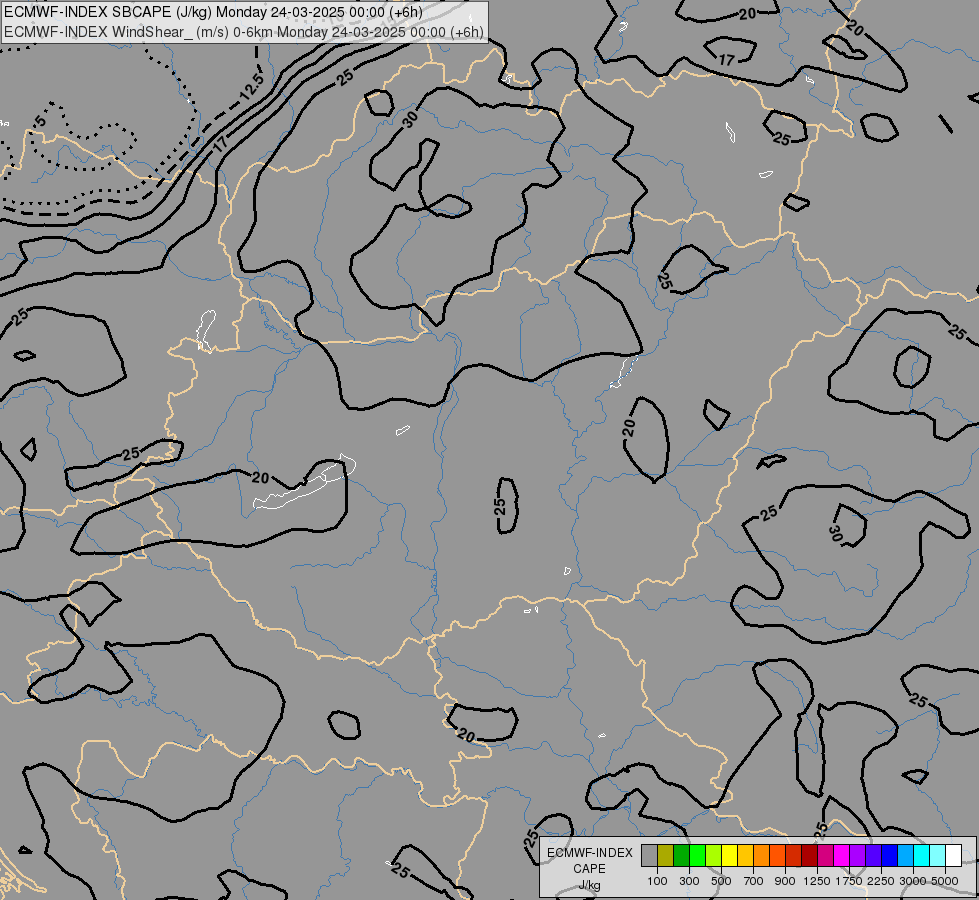Click the legend label 3000

click(913, 881)
